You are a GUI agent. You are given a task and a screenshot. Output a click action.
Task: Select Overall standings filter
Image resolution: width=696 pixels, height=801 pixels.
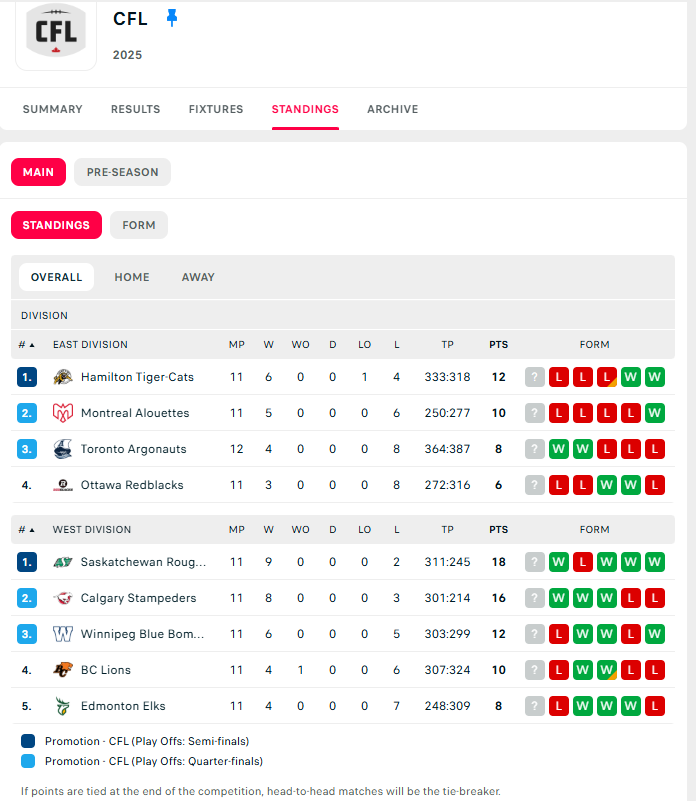[56, 277]
